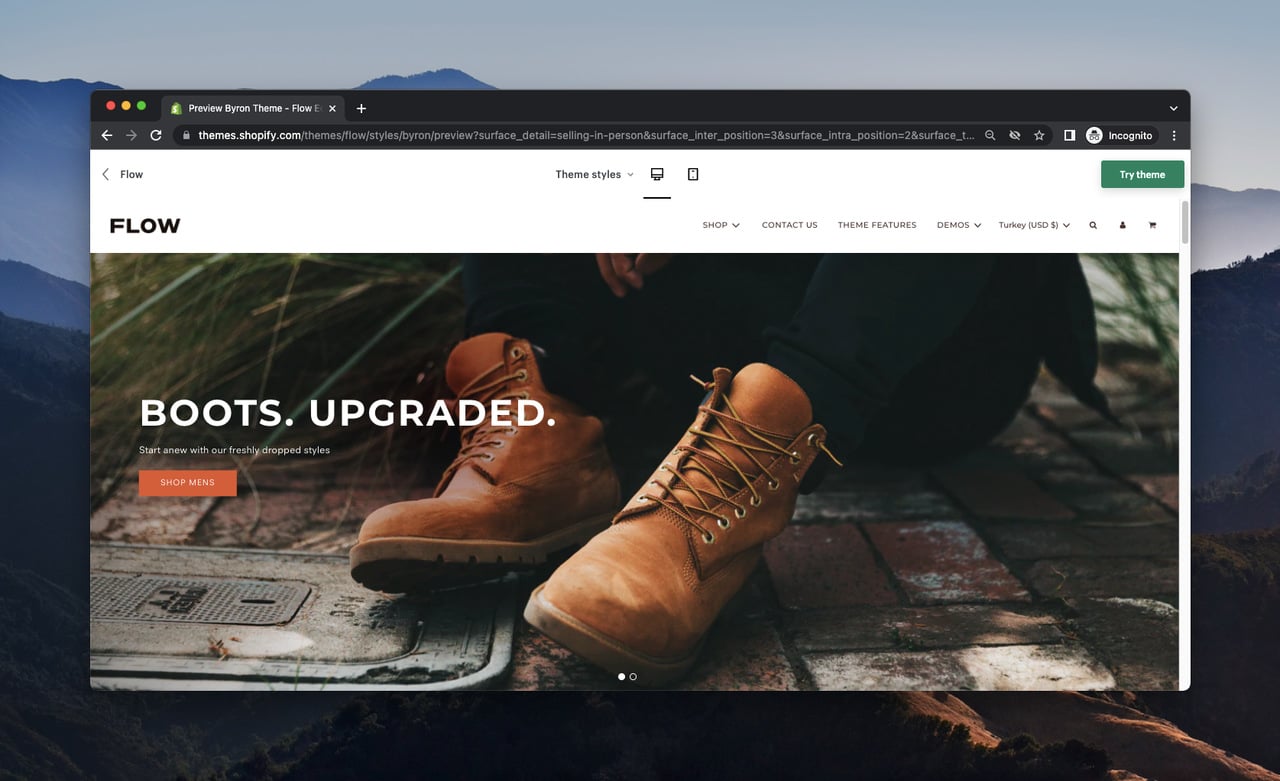This screenshot has height=781, width=1280.
Task: Click the third-party cookies blocked eye icon
Action: tap(1015, 135)
